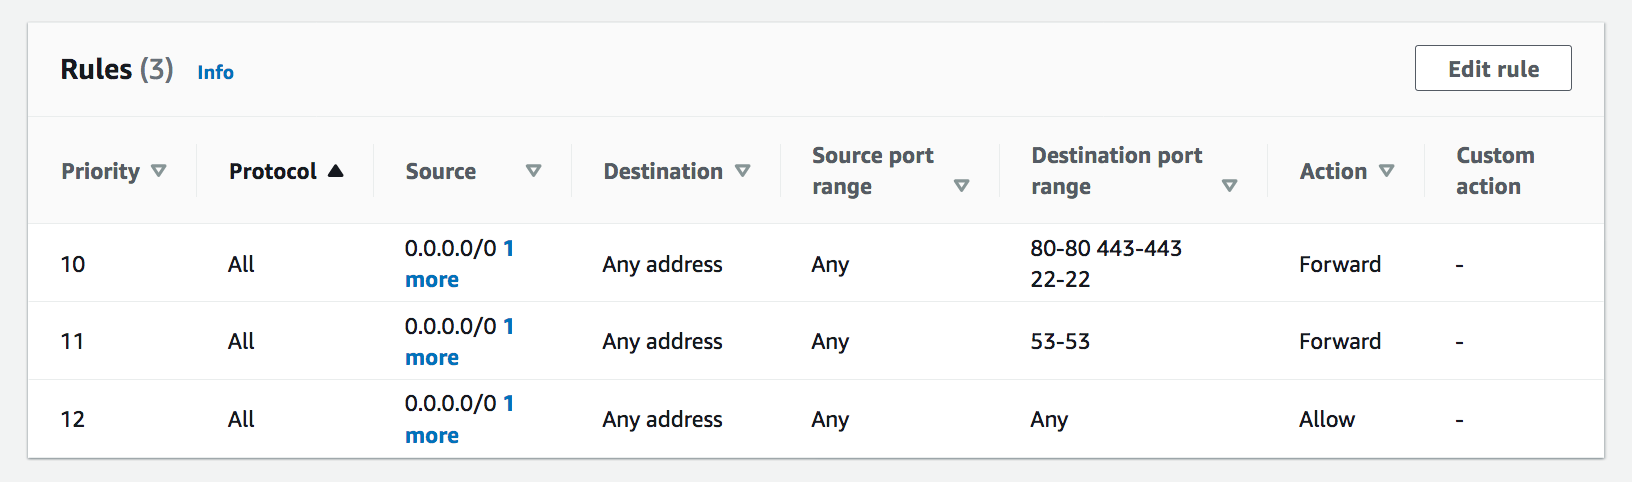
Task: Click the Edit rule button
Action: [1492, 69]
